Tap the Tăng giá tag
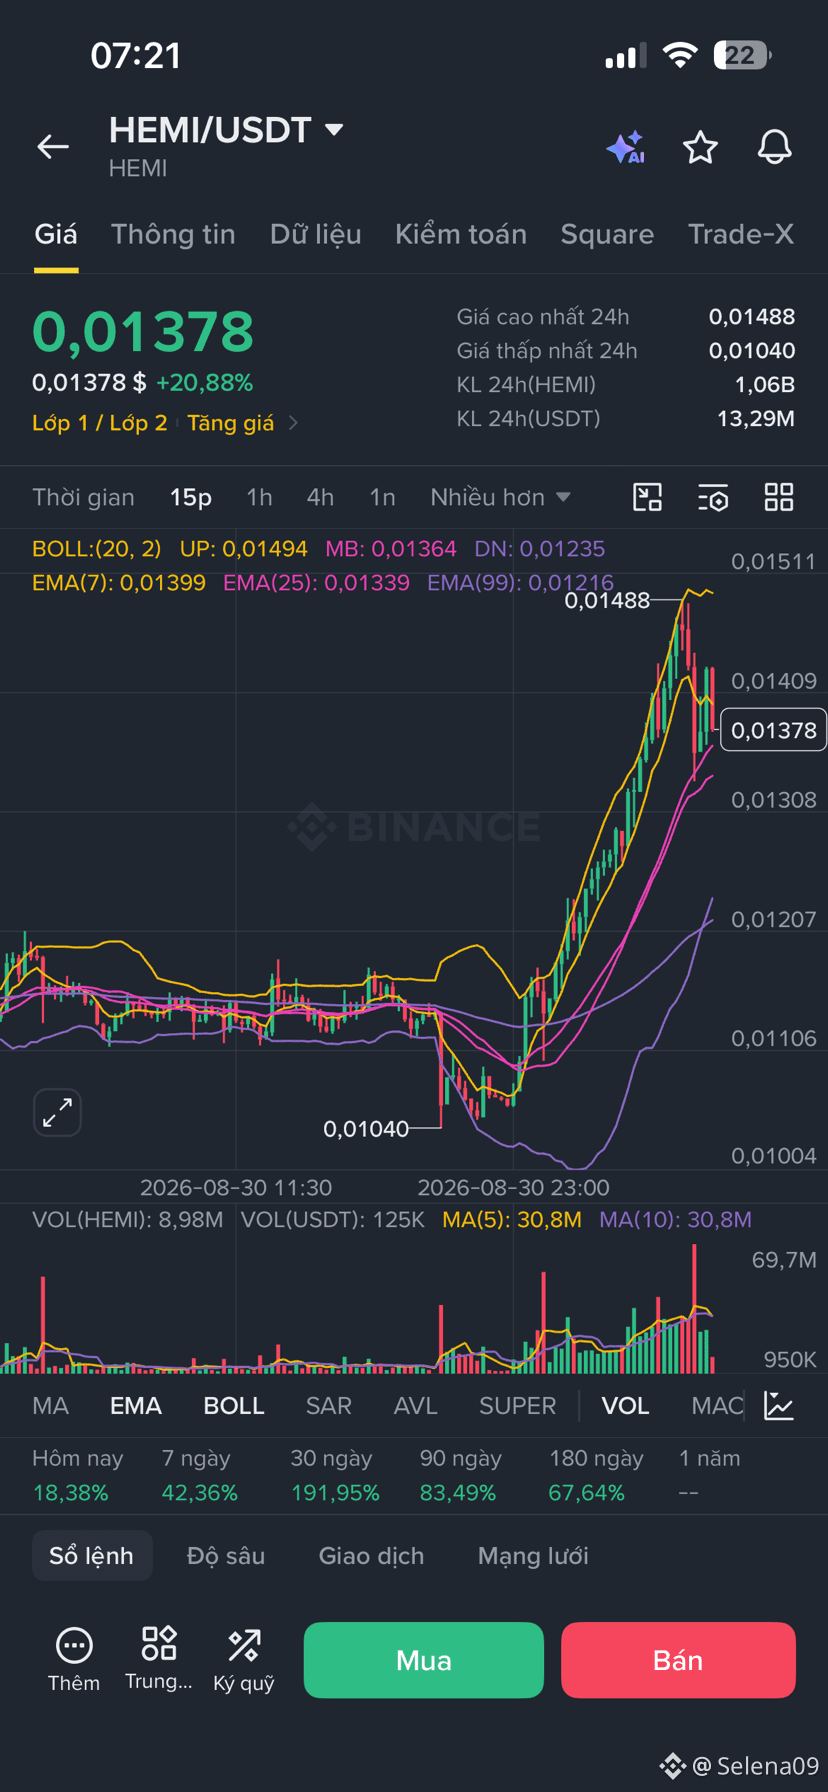The height and width of the screenshot is (1792, 828). pyautogui.click(x=231, y=423)
